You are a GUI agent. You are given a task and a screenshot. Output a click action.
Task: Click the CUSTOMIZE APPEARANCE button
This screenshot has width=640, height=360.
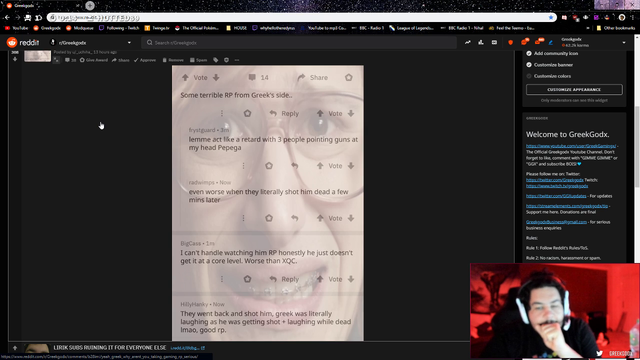tap(574, 89)
